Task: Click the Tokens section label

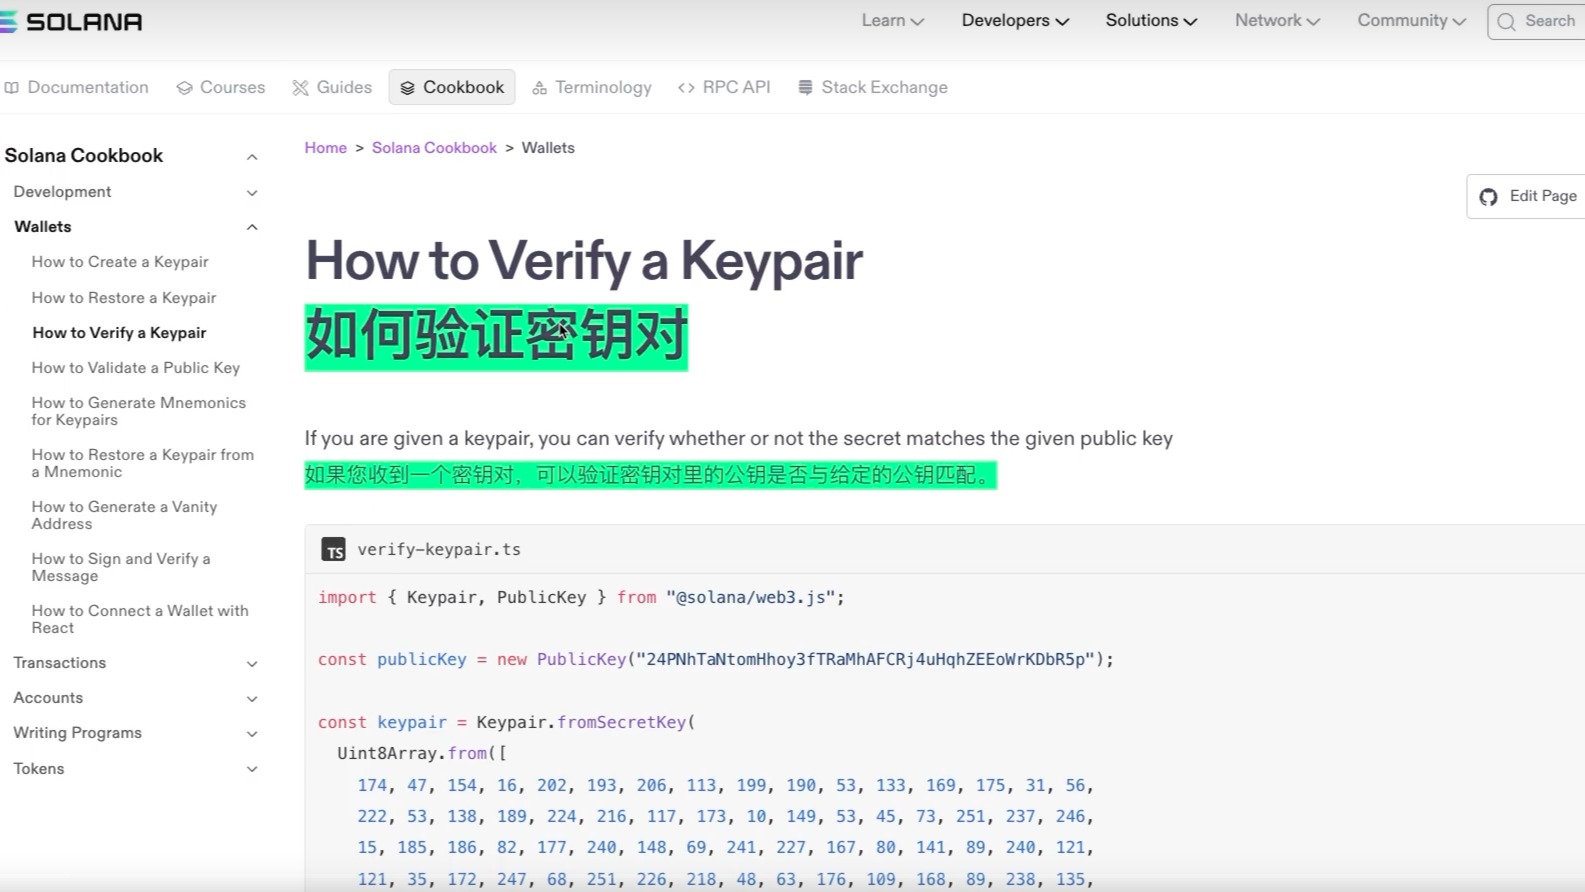Action: [x=39, y=769]
